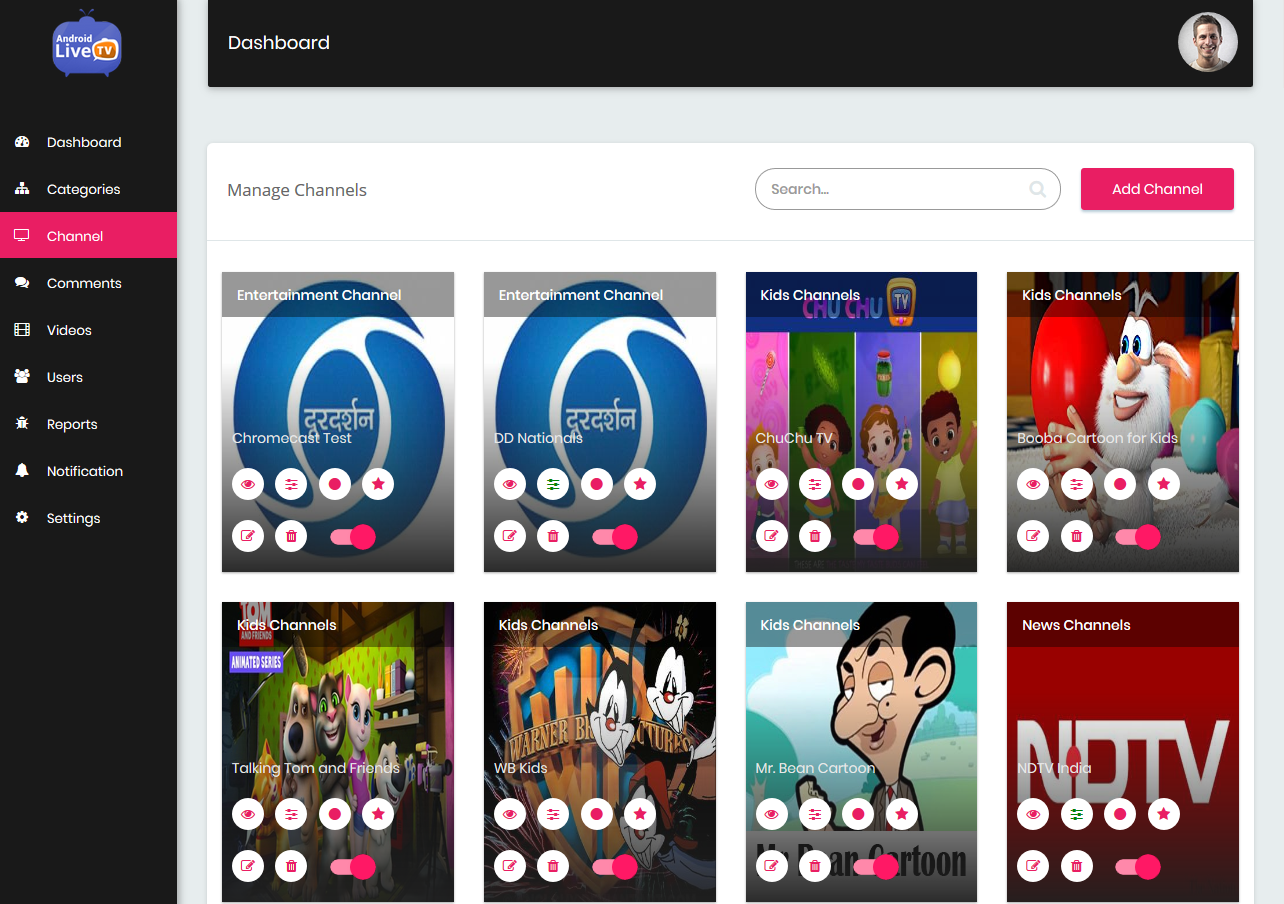
Task: Open the Videos section
Action: 88,330
